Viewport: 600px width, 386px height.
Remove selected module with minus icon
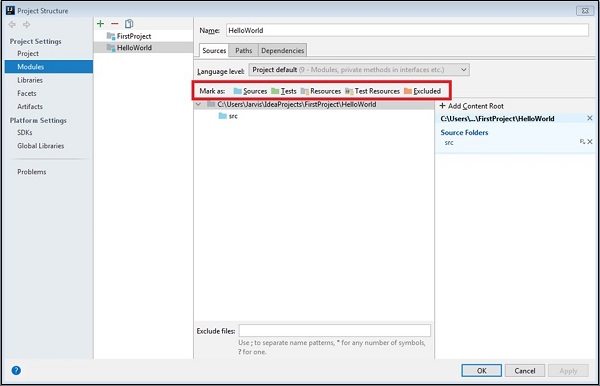[x=114, y=24]
